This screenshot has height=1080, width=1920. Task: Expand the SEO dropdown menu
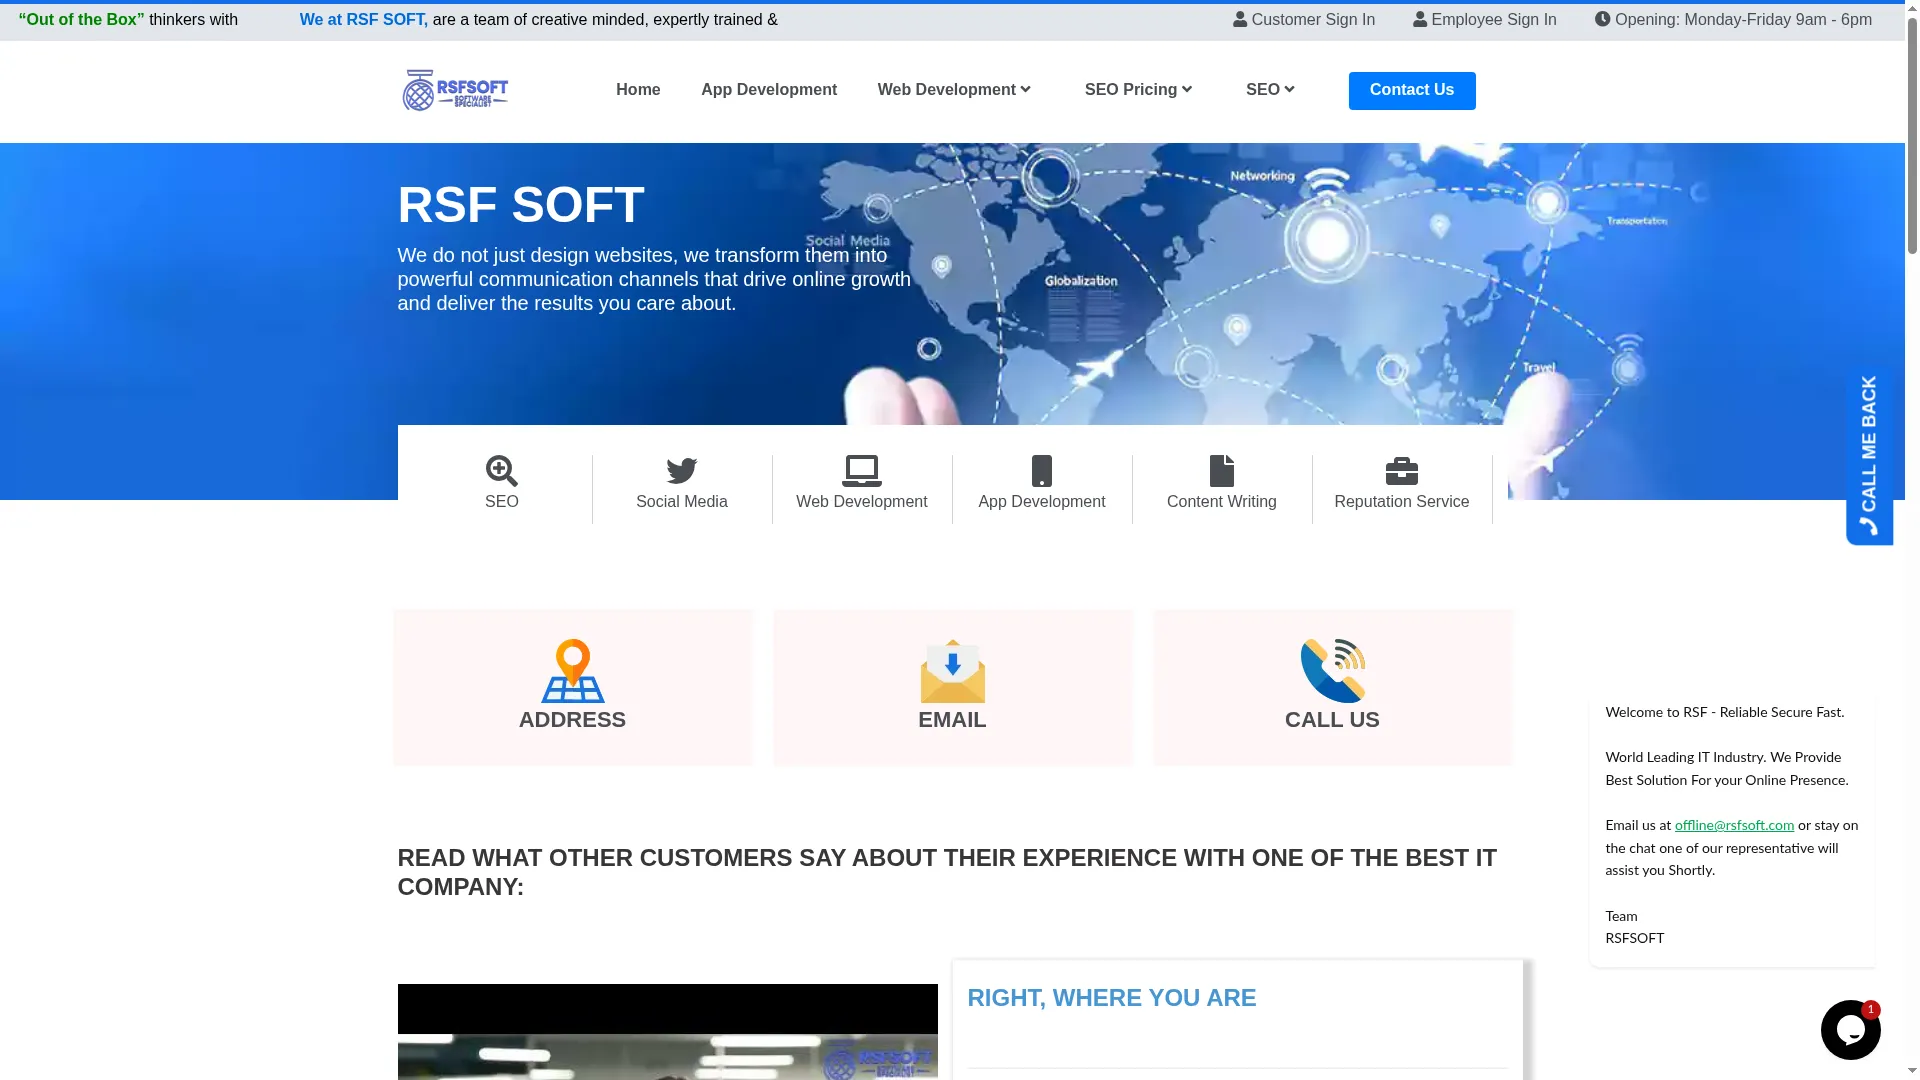(x=1270, y=90)
